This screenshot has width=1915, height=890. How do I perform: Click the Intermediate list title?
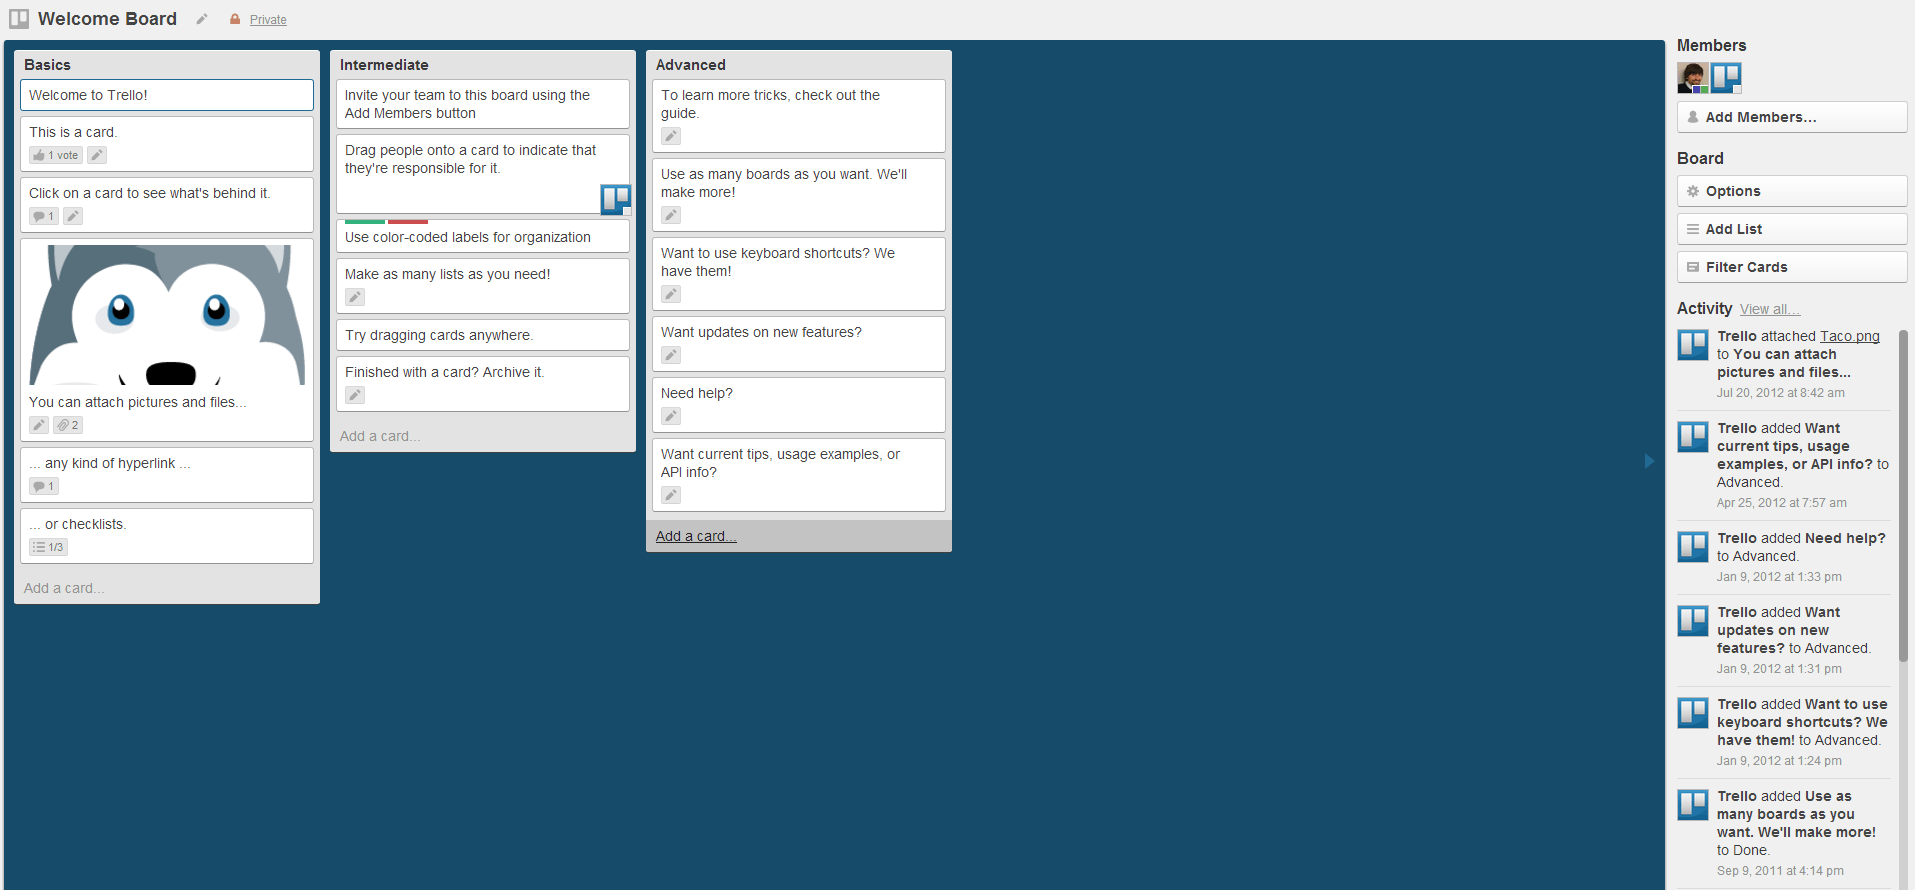384,65
